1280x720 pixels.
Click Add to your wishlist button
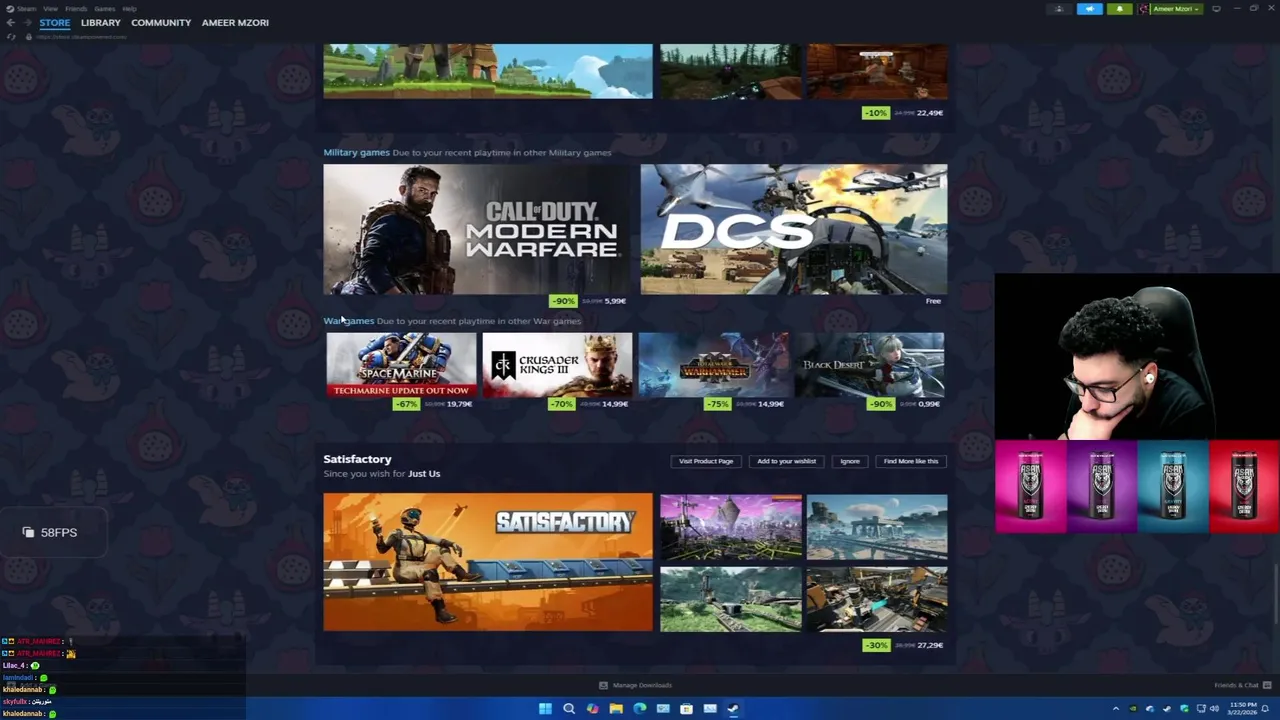(786, 461)
